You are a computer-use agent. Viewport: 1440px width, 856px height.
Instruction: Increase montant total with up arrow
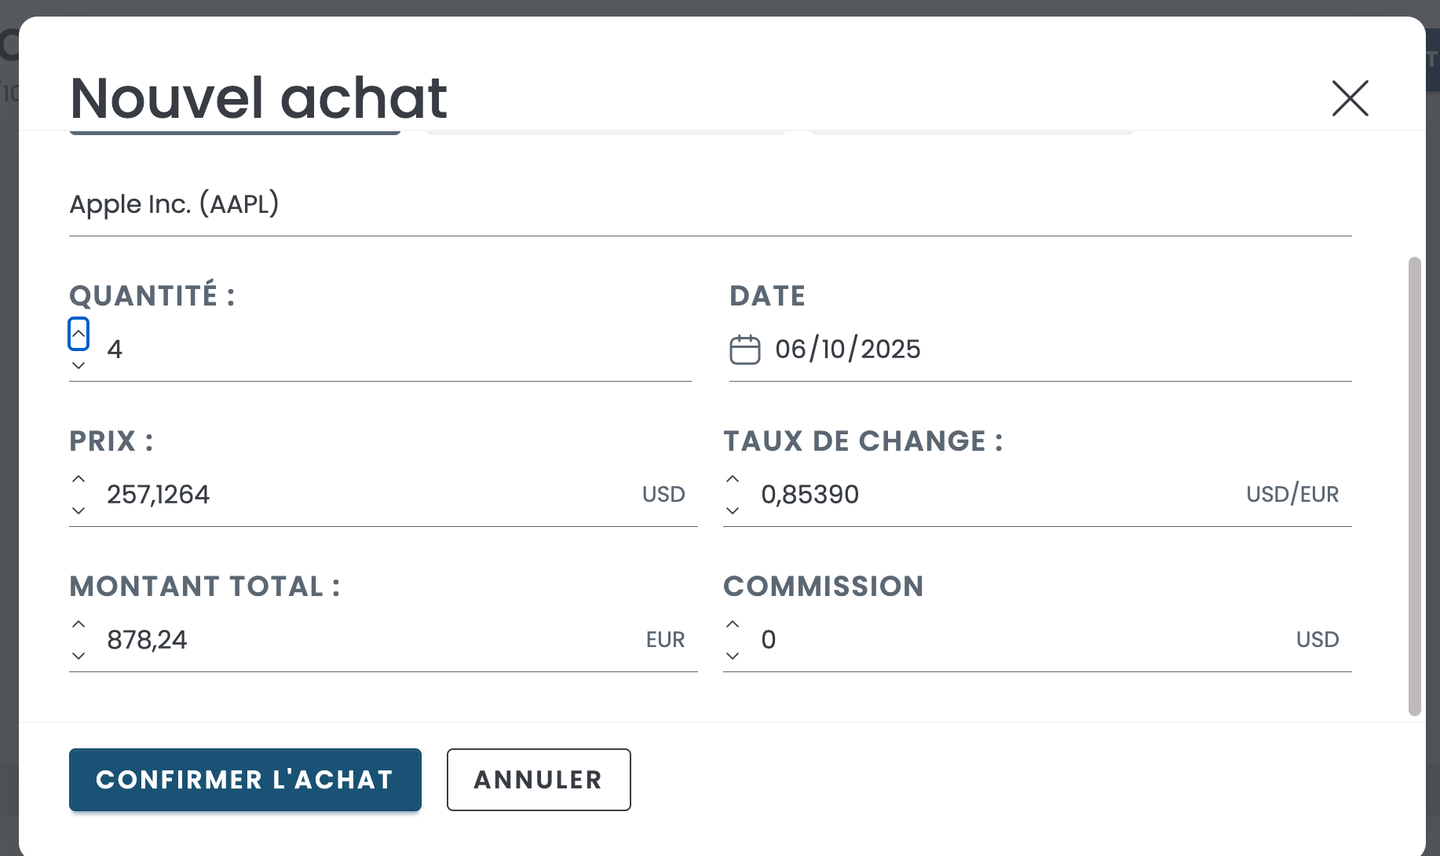(x=79, y=624)
